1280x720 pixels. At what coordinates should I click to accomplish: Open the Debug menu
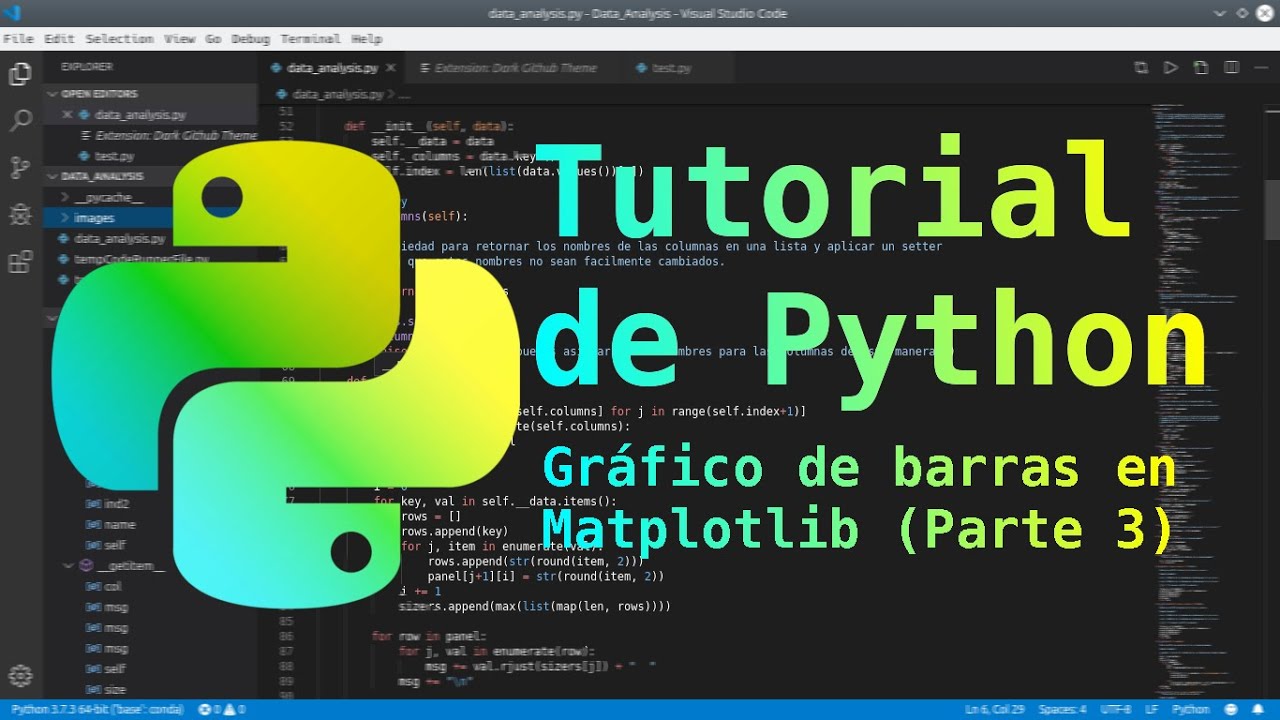coord(250,38)
